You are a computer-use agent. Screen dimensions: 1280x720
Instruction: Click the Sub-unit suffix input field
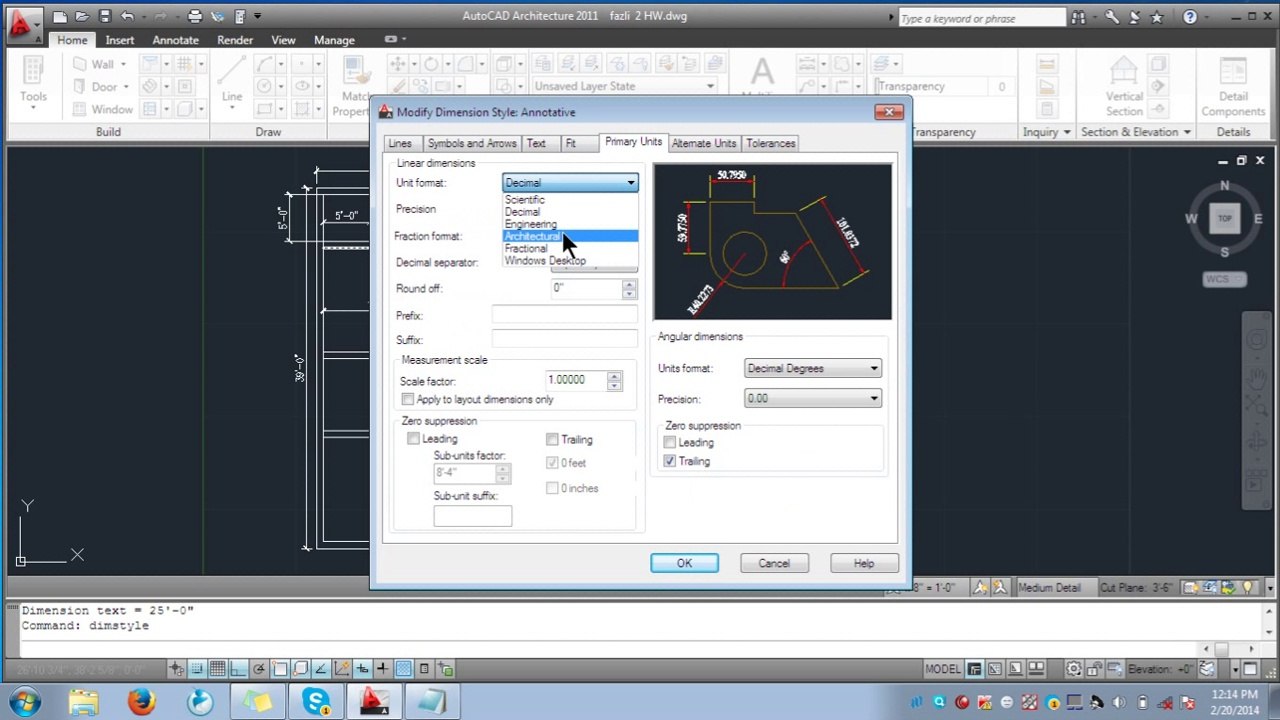(473, 516)
